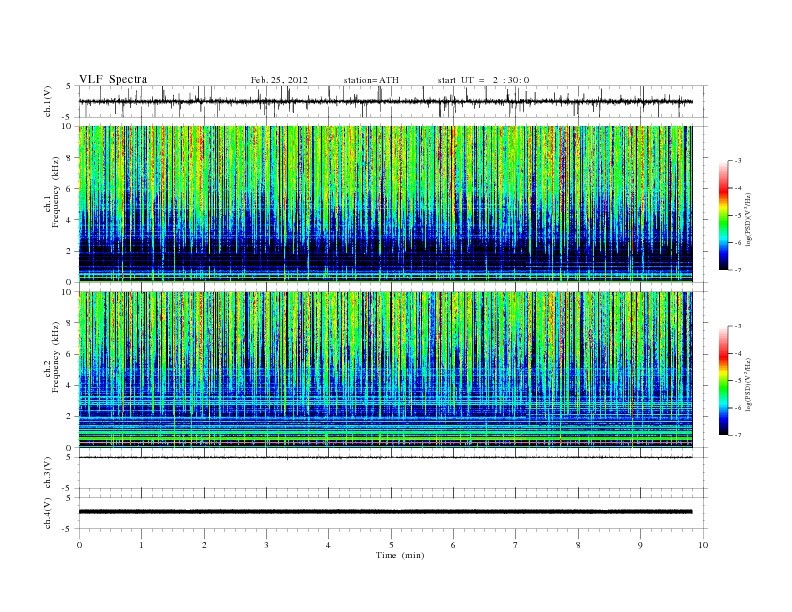Image resolution: width=792 pixels, height=612 pixels.
Task: Click the "VLF Spectra" plot title
Action: point(113,79)
